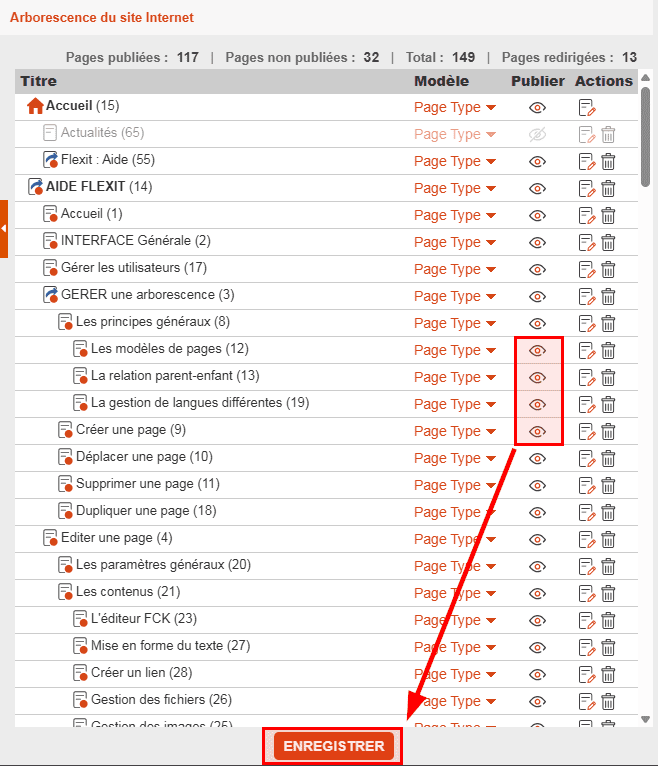Delete La relation parent-enfant page
658x766 pixels.
click(608, 377)
